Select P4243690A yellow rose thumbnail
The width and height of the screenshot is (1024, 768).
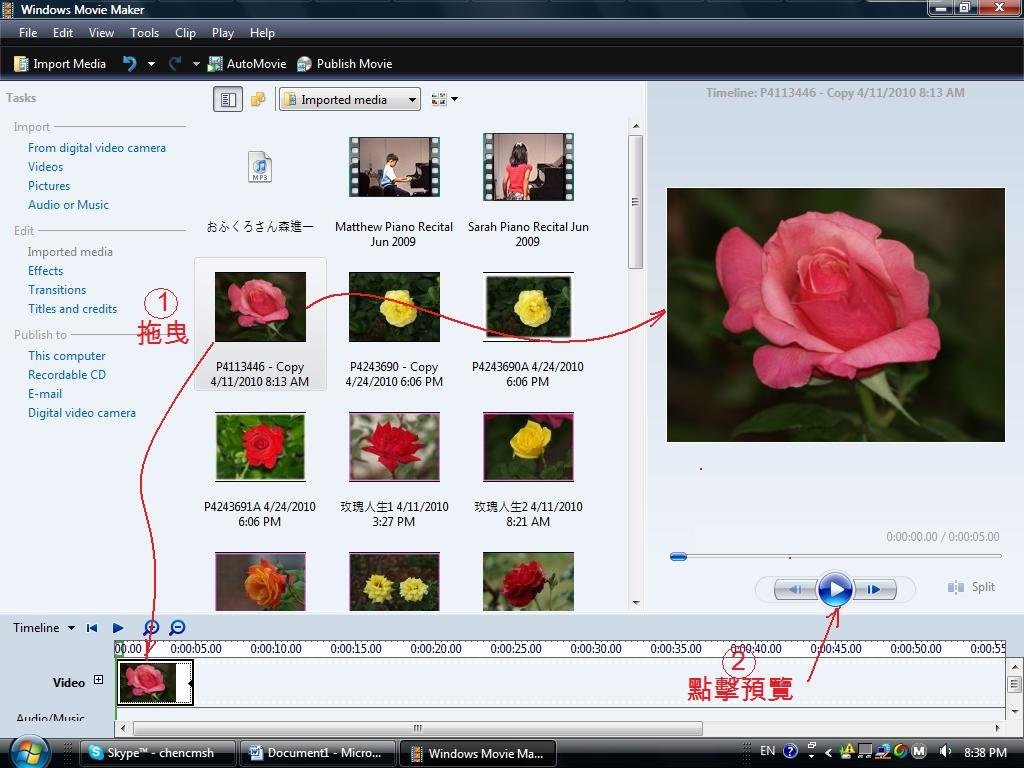tap(528, 307)
